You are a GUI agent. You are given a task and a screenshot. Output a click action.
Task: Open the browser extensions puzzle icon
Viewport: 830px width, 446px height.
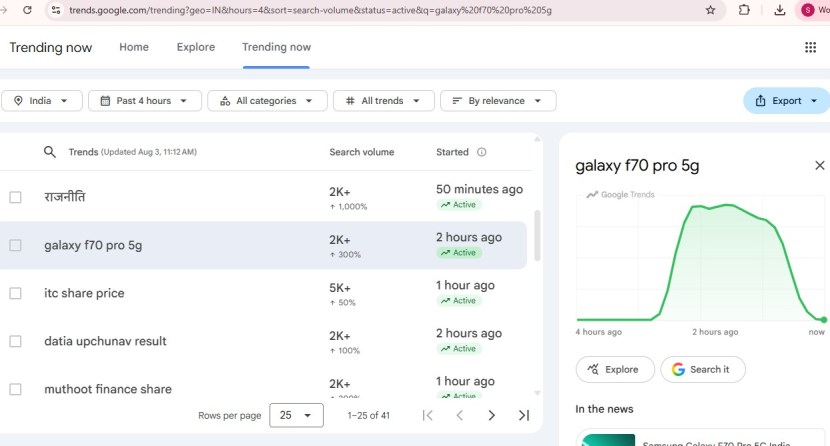point(744,10)
